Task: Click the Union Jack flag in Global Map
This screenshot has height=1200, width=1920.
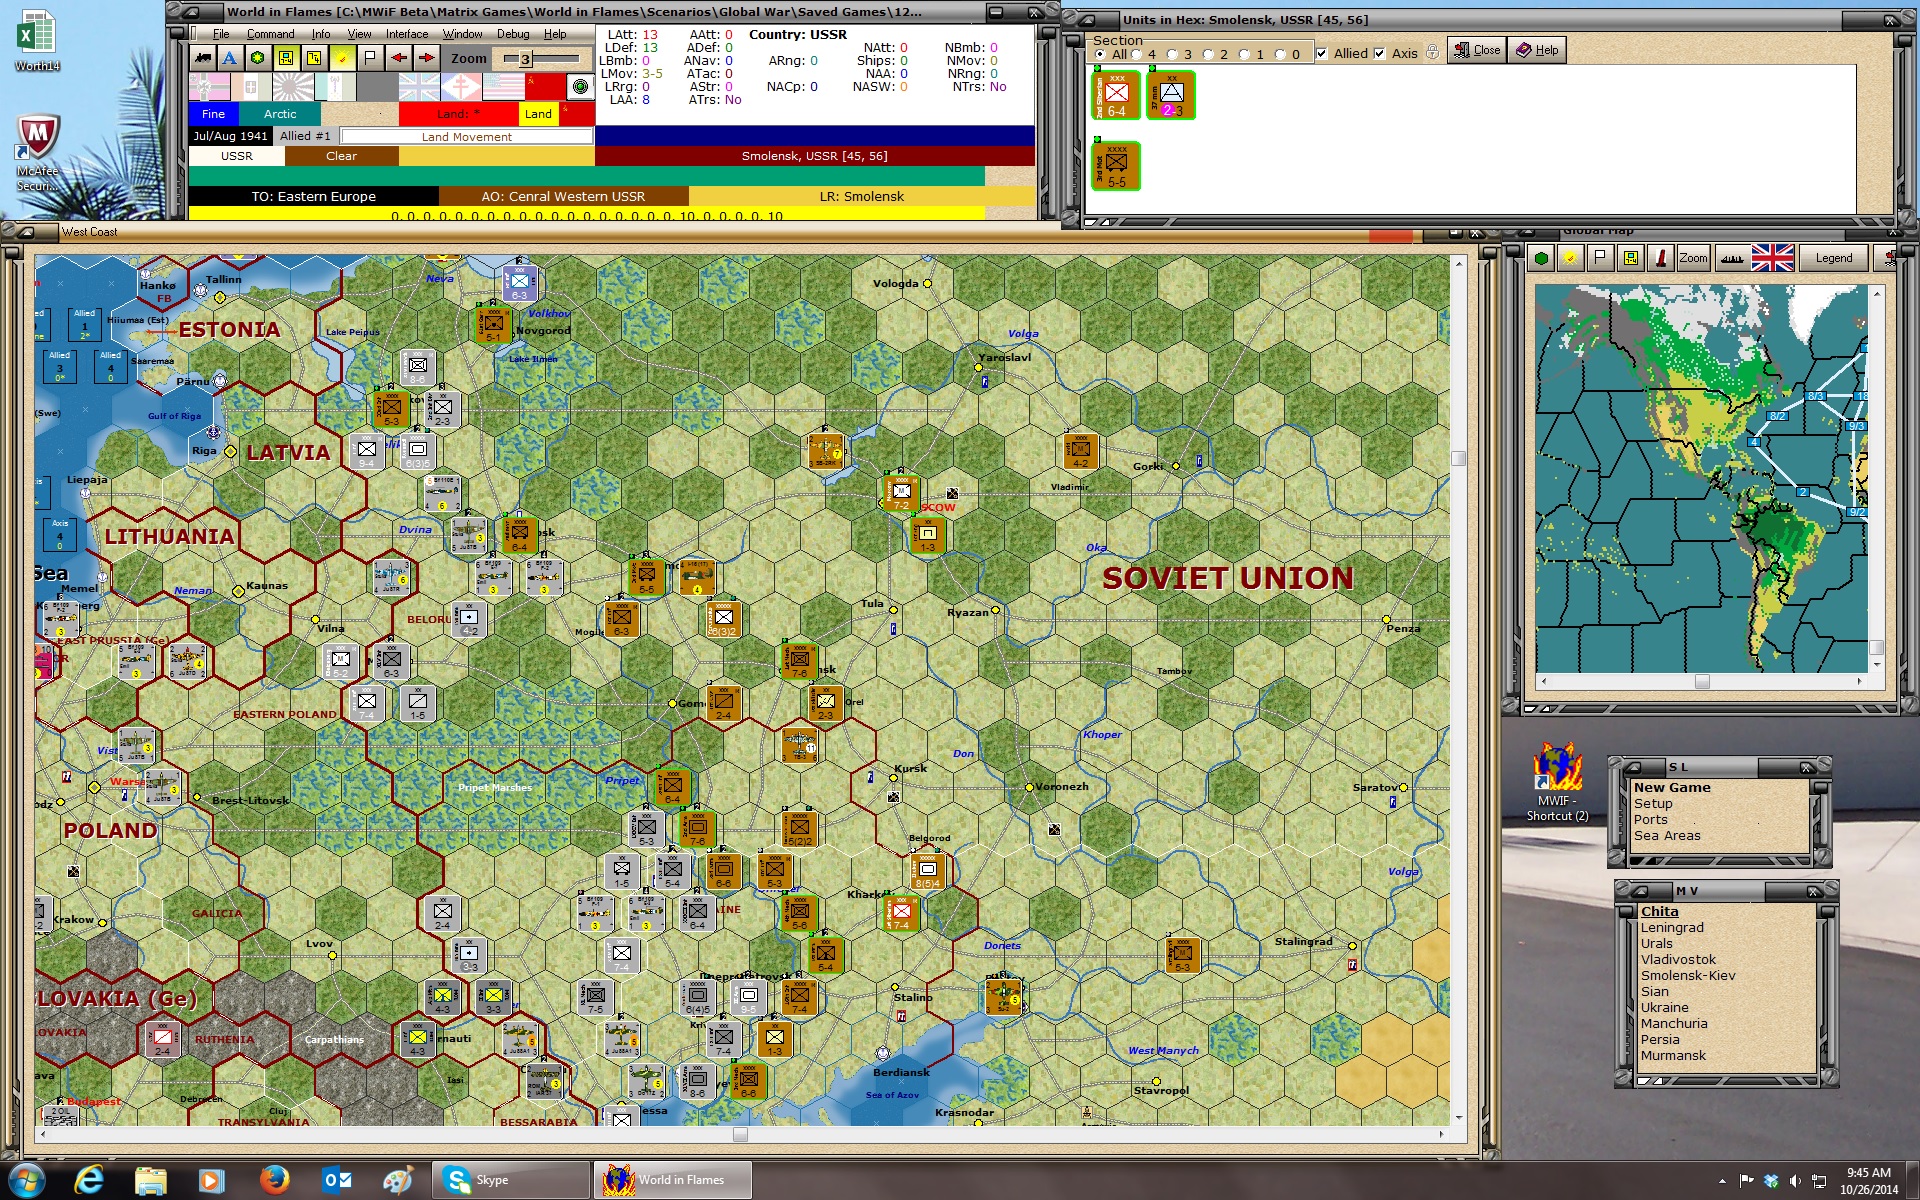Action: tap(1773, 258)
